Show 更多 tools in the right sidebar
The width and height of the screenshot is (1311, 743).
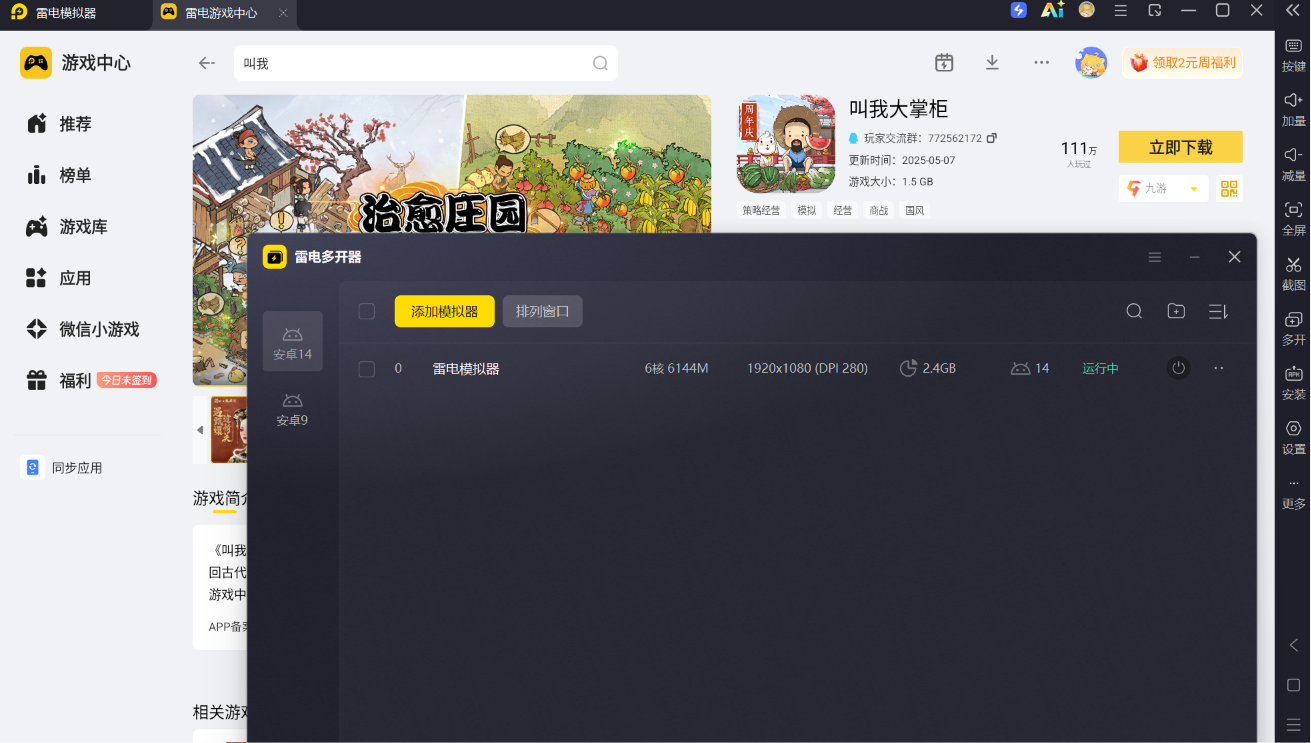coord(1294,493)
